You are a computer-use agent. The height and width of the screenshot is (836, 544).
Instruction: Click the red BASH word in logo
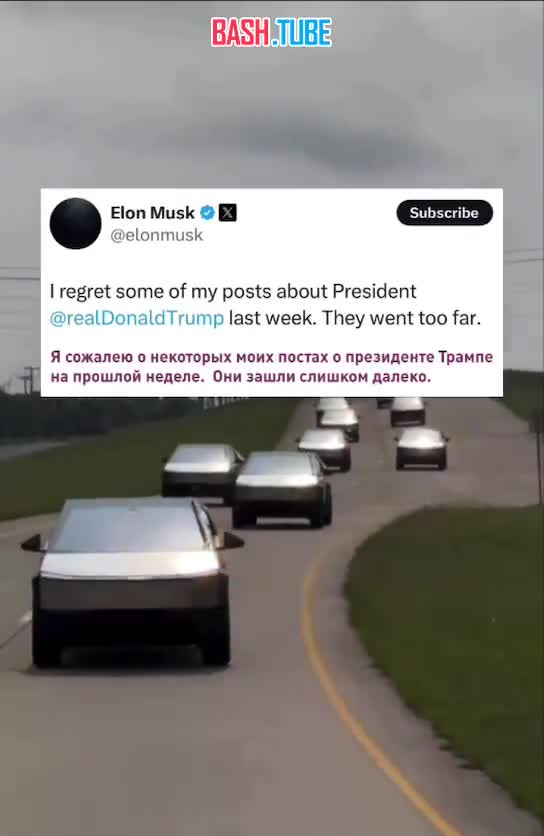pos(240,32)
